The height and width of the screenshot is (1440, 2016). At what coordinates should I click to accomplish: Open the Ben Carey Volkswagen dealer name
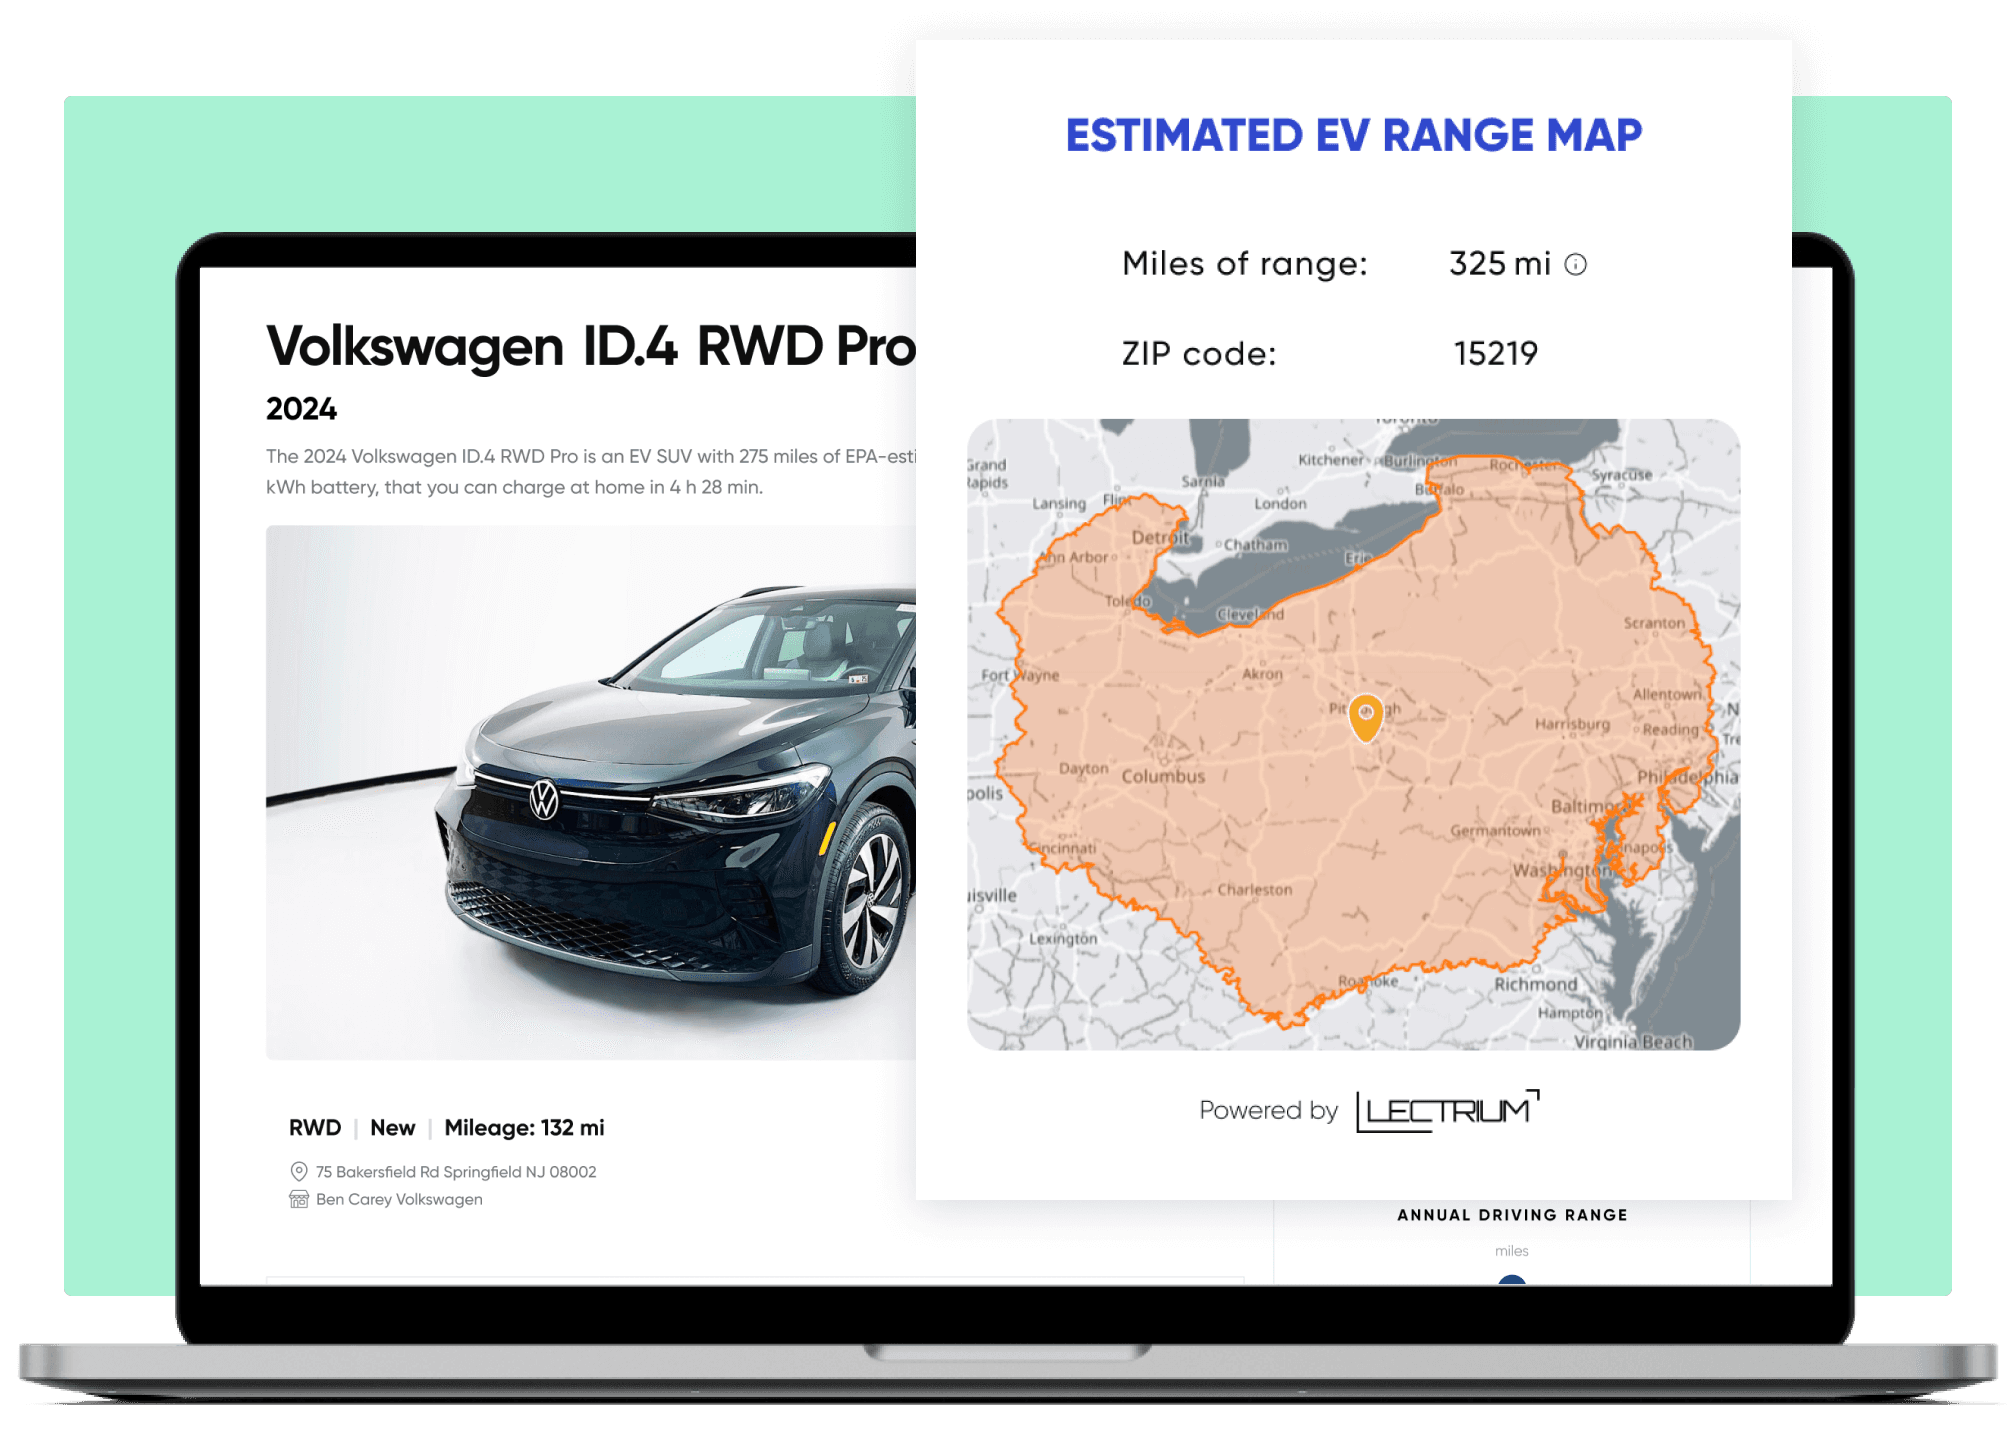pyautogui.click(x=399, y=1199)
